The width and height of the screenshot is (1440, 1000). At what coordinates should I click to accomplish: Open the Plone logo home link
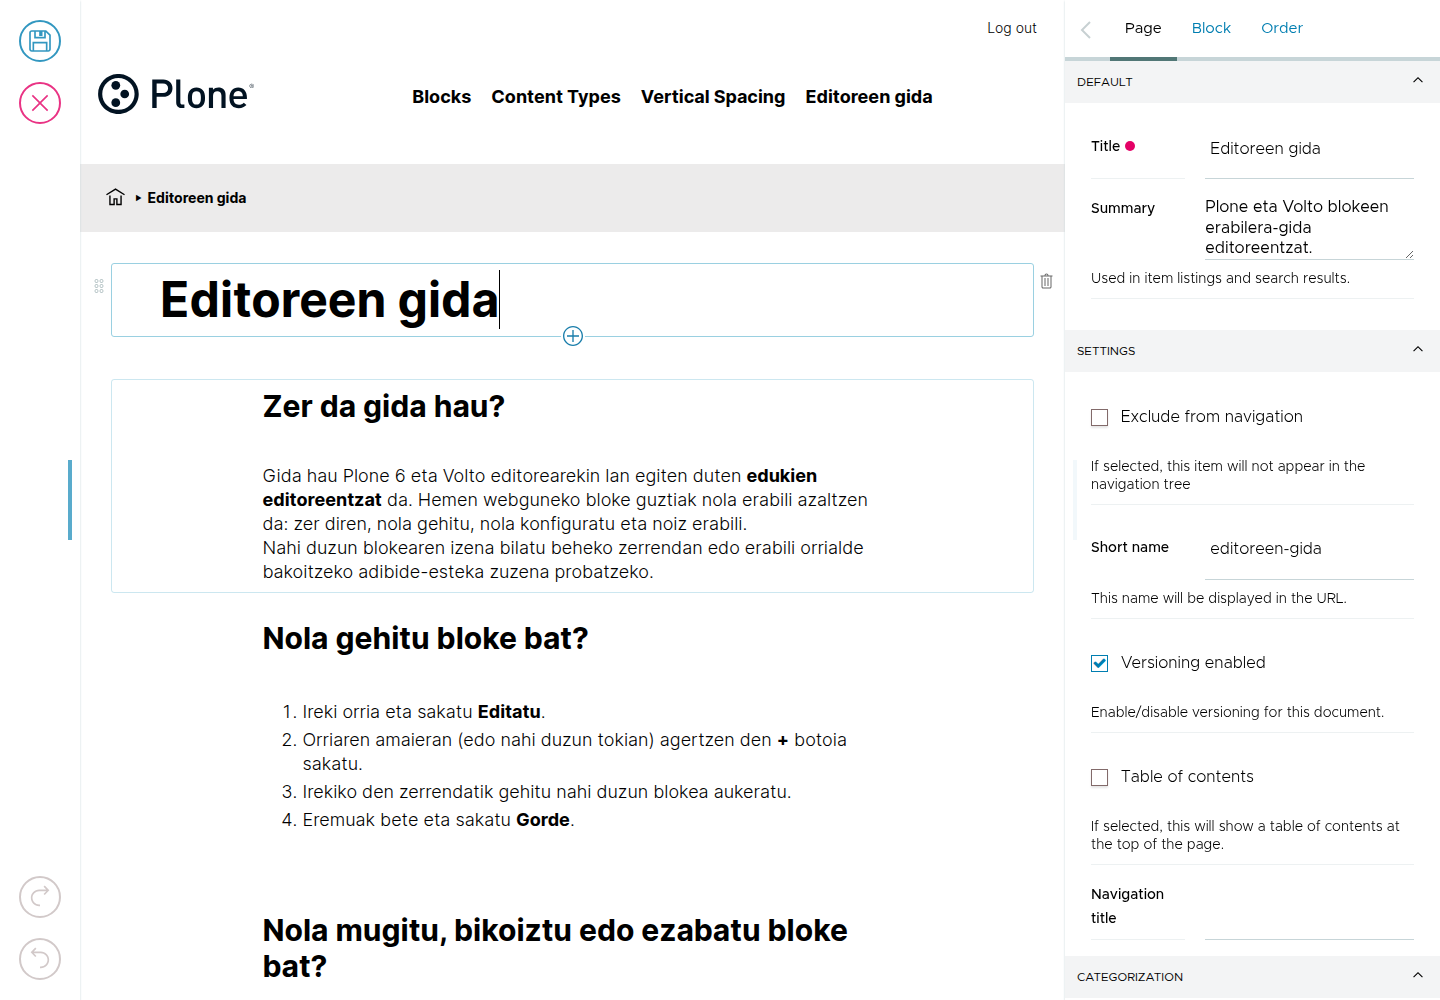(176, 94)
